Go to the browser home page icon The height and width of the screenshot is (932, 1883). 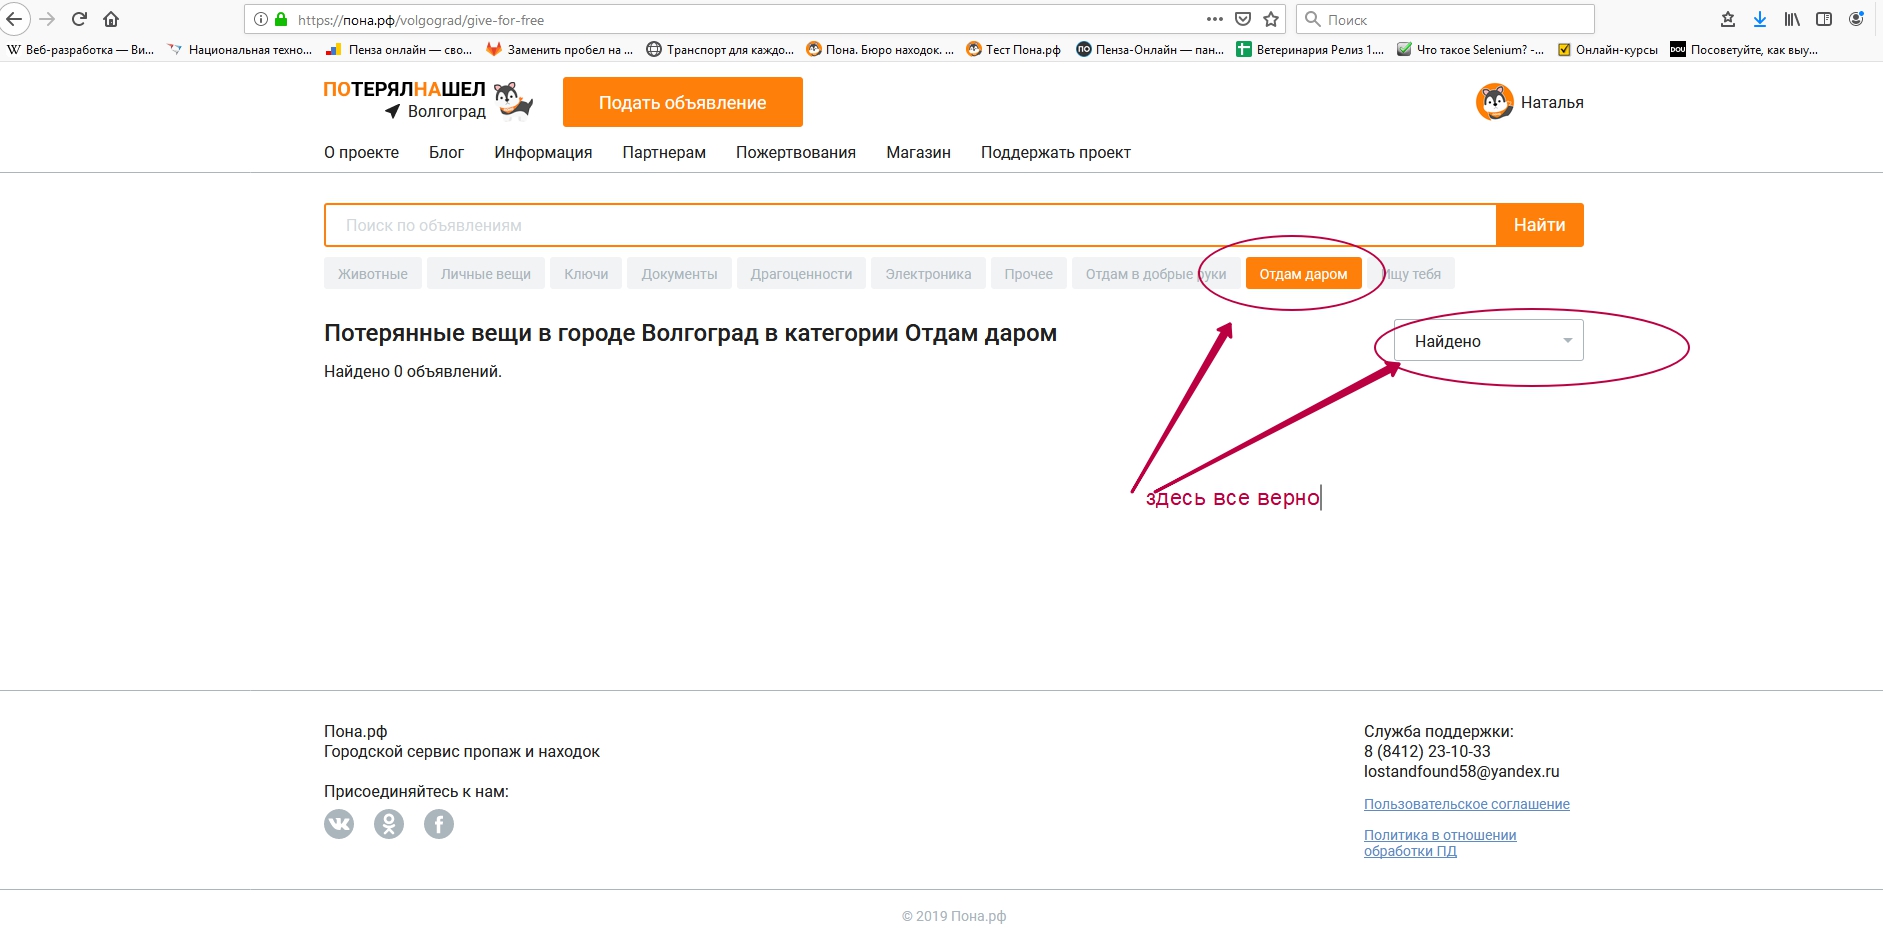111,19
